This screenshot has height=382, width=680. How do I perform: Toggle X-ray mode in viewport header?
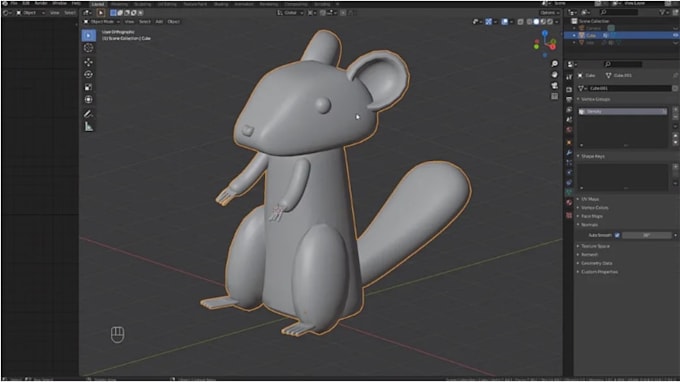(x=520, y=22)
